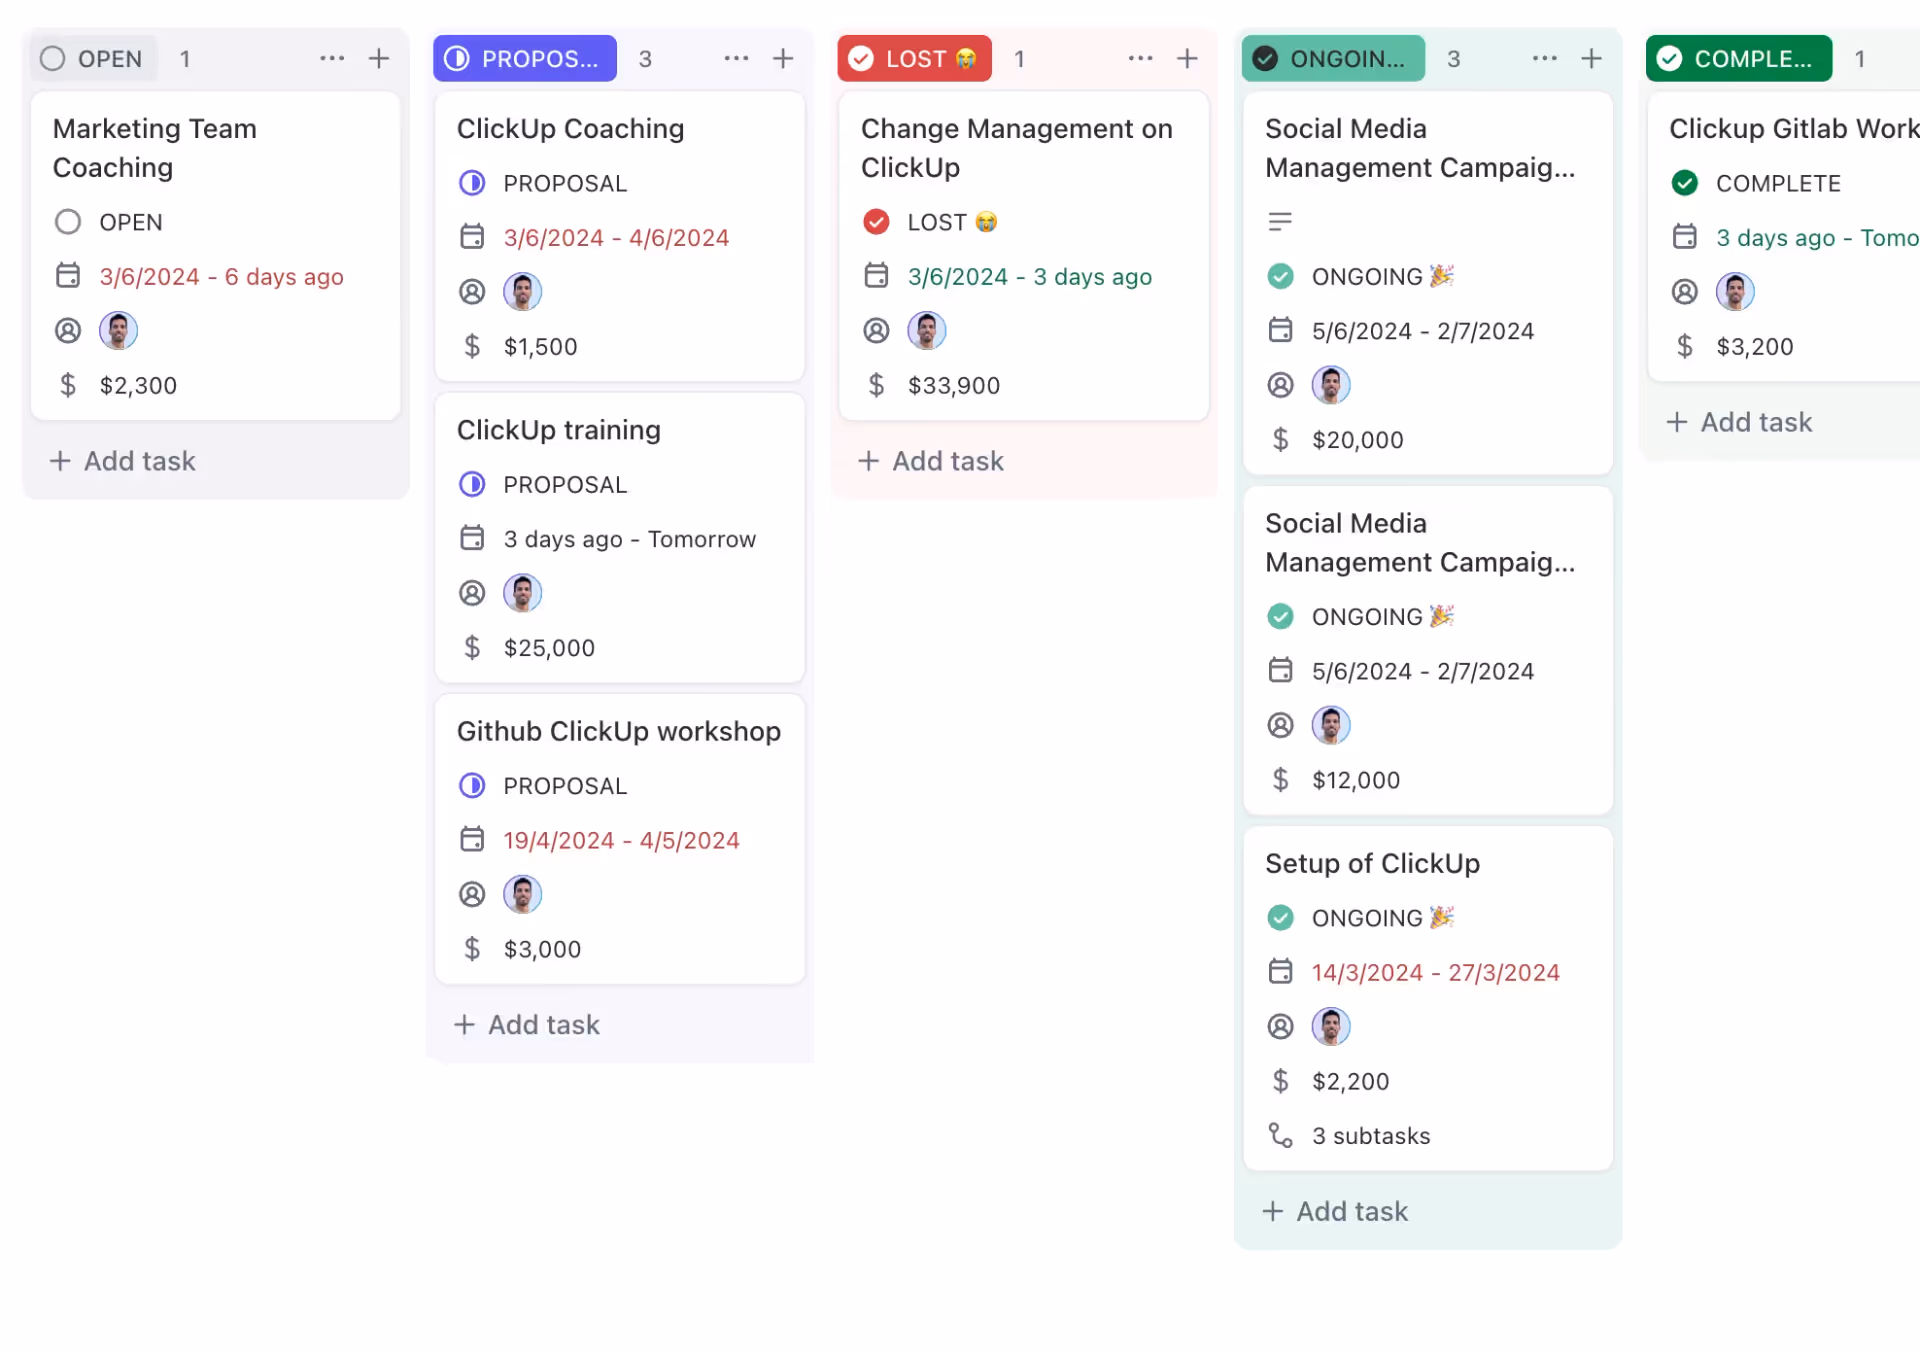Click the assignee person icon on Change Management card
This screenshot has height=1353, width=1920.
(876, 331)
